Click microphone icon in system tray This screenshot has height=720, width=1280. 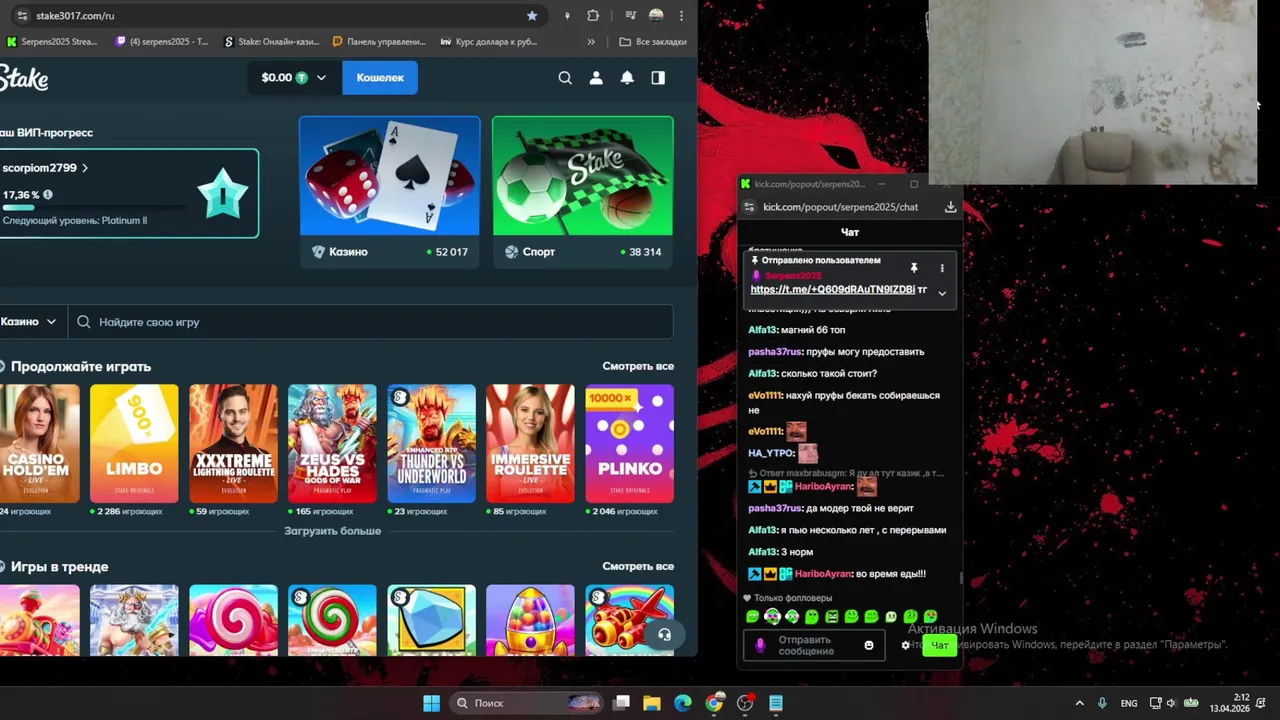pos(1102,703)
